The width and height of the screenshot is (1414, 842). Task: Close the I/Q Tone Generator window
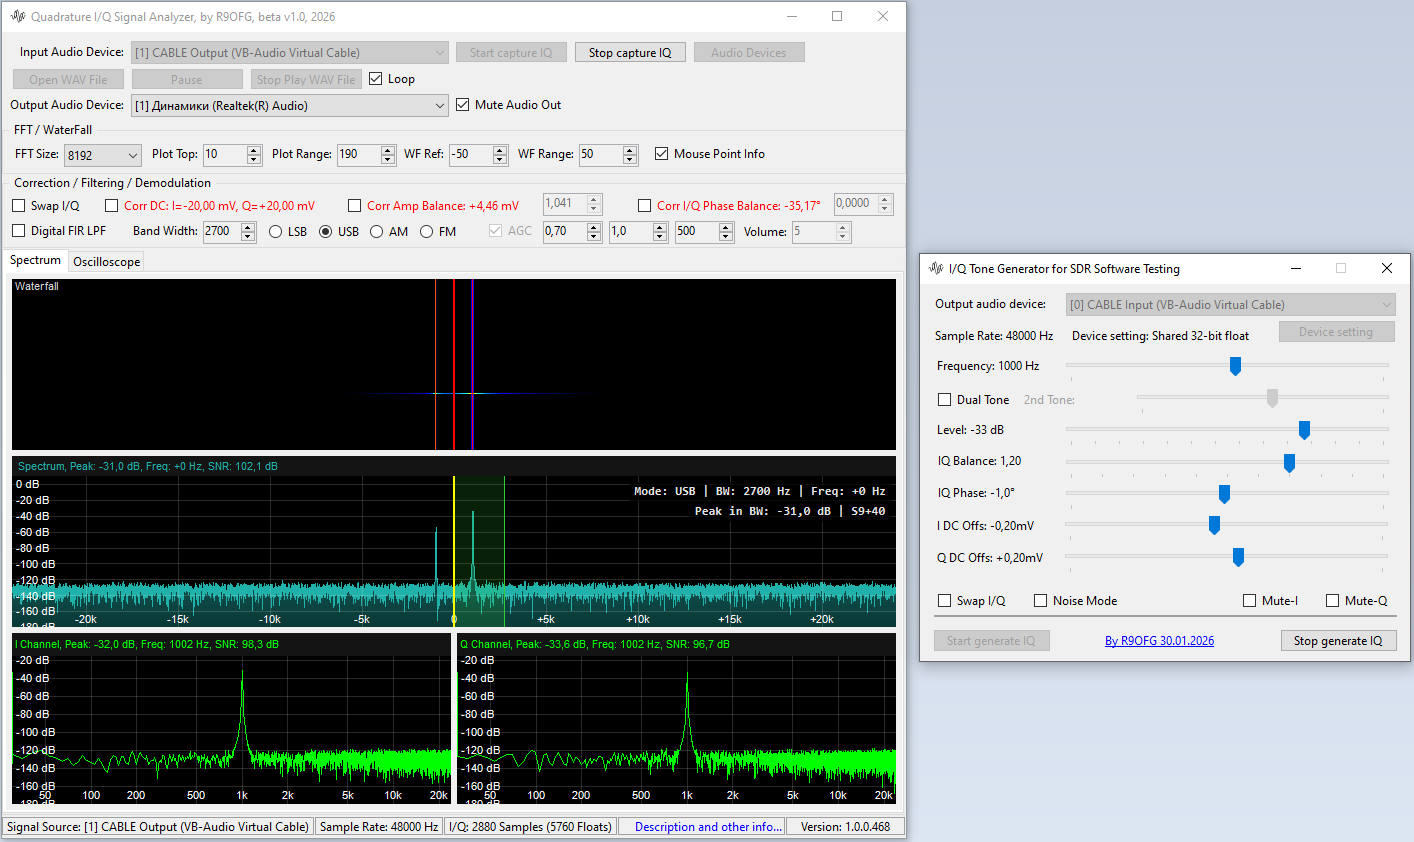click(x=1386, y=268)
